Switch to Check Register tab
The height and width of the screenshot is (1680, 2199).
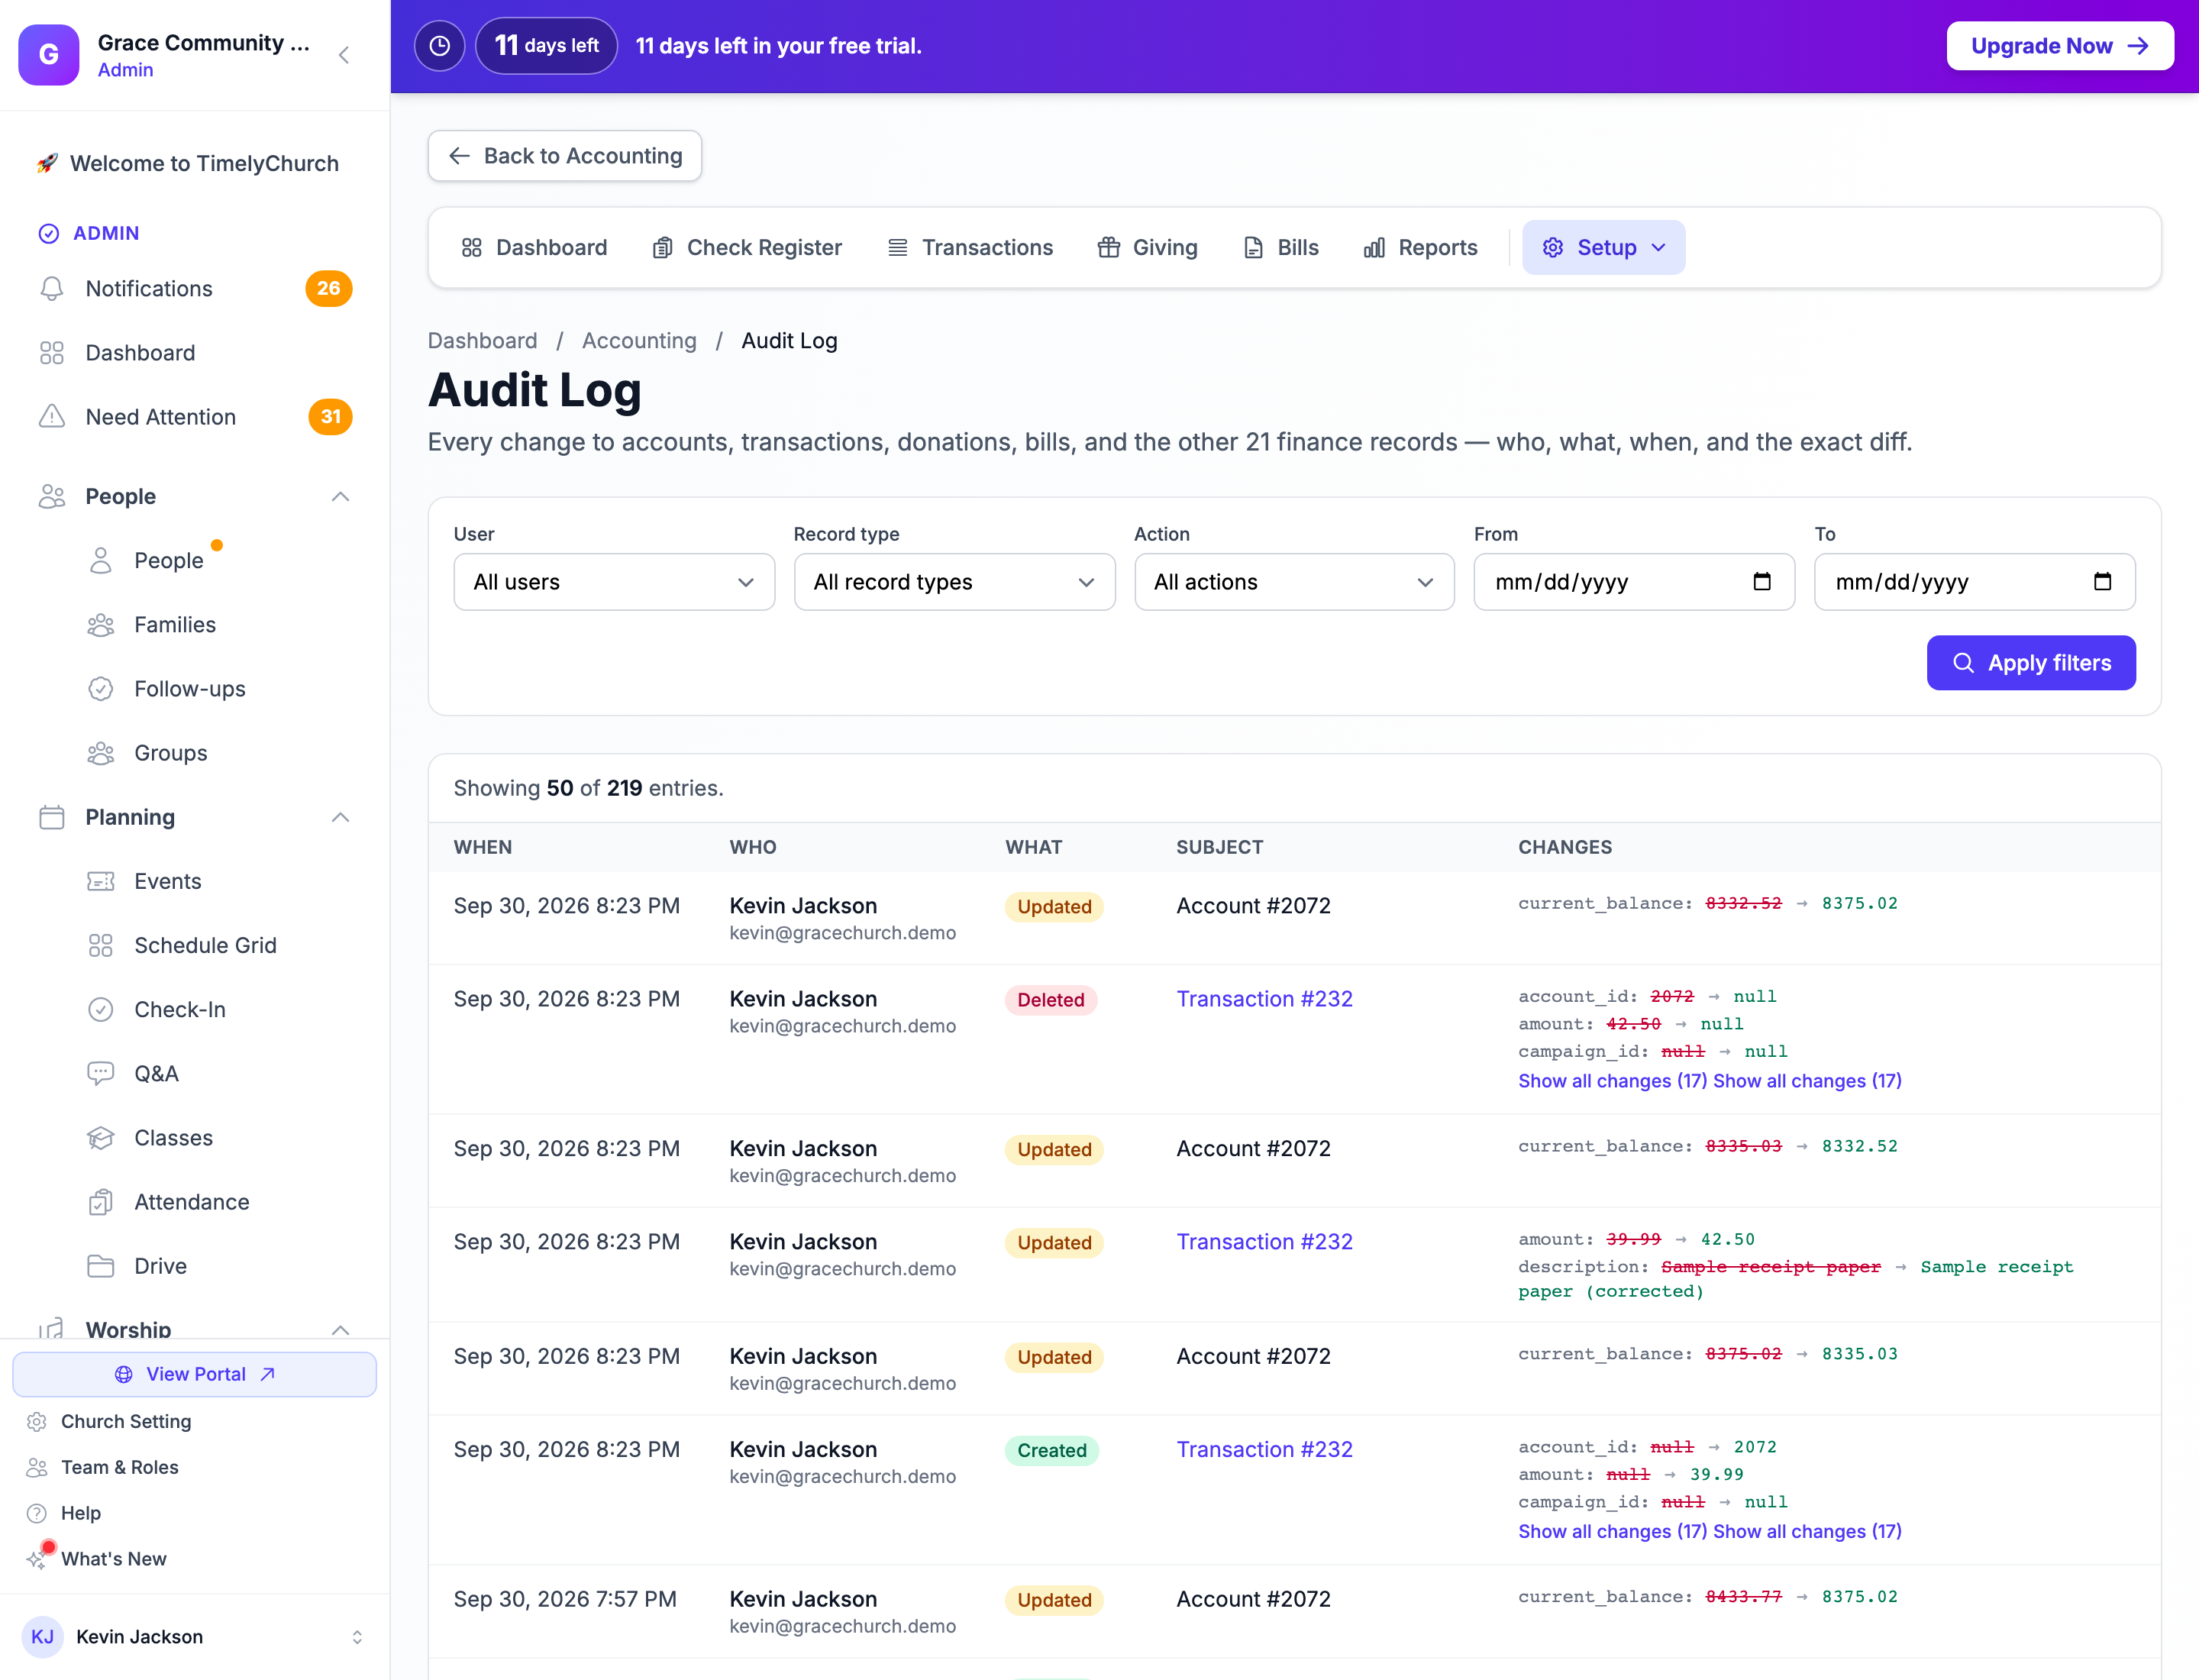click(x=747, y=247)
